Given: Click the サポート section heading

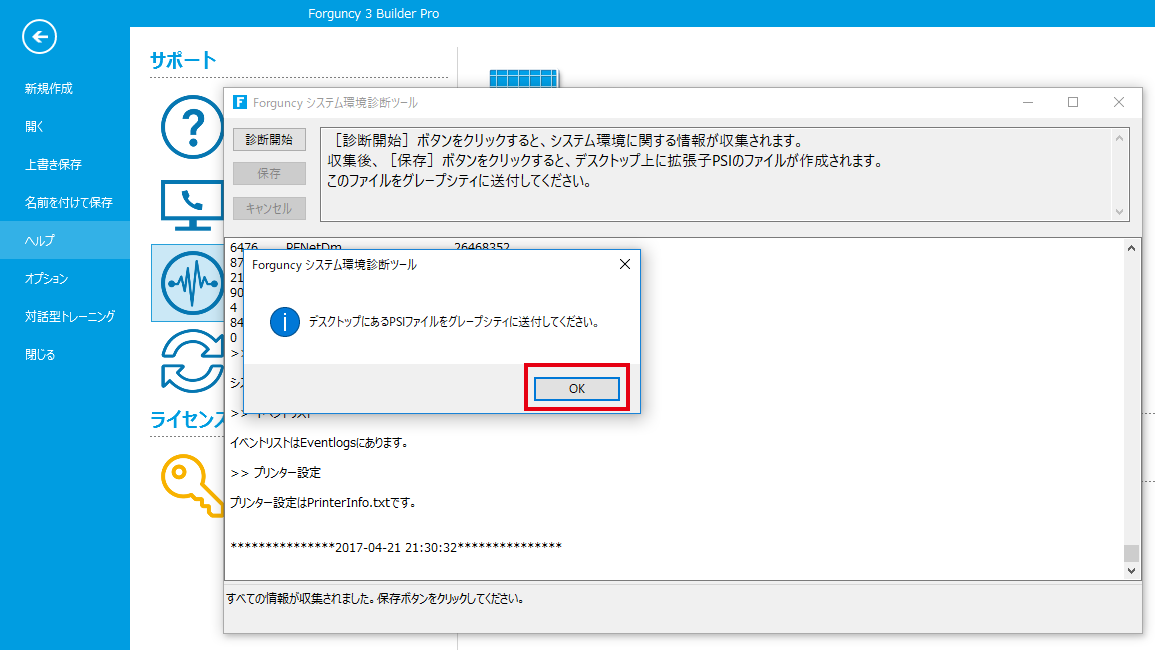Looking at the screenshot, I should click(x=183, y=60).
